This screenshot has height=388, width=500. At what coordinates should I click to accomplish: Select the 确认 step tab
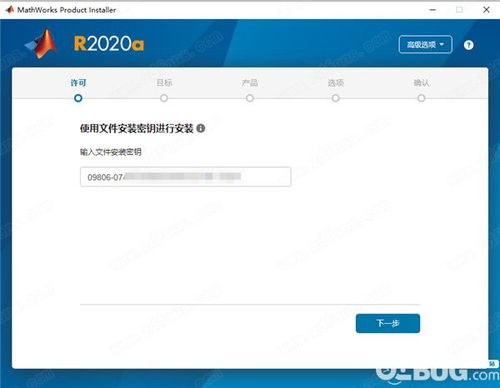[421, 83]
